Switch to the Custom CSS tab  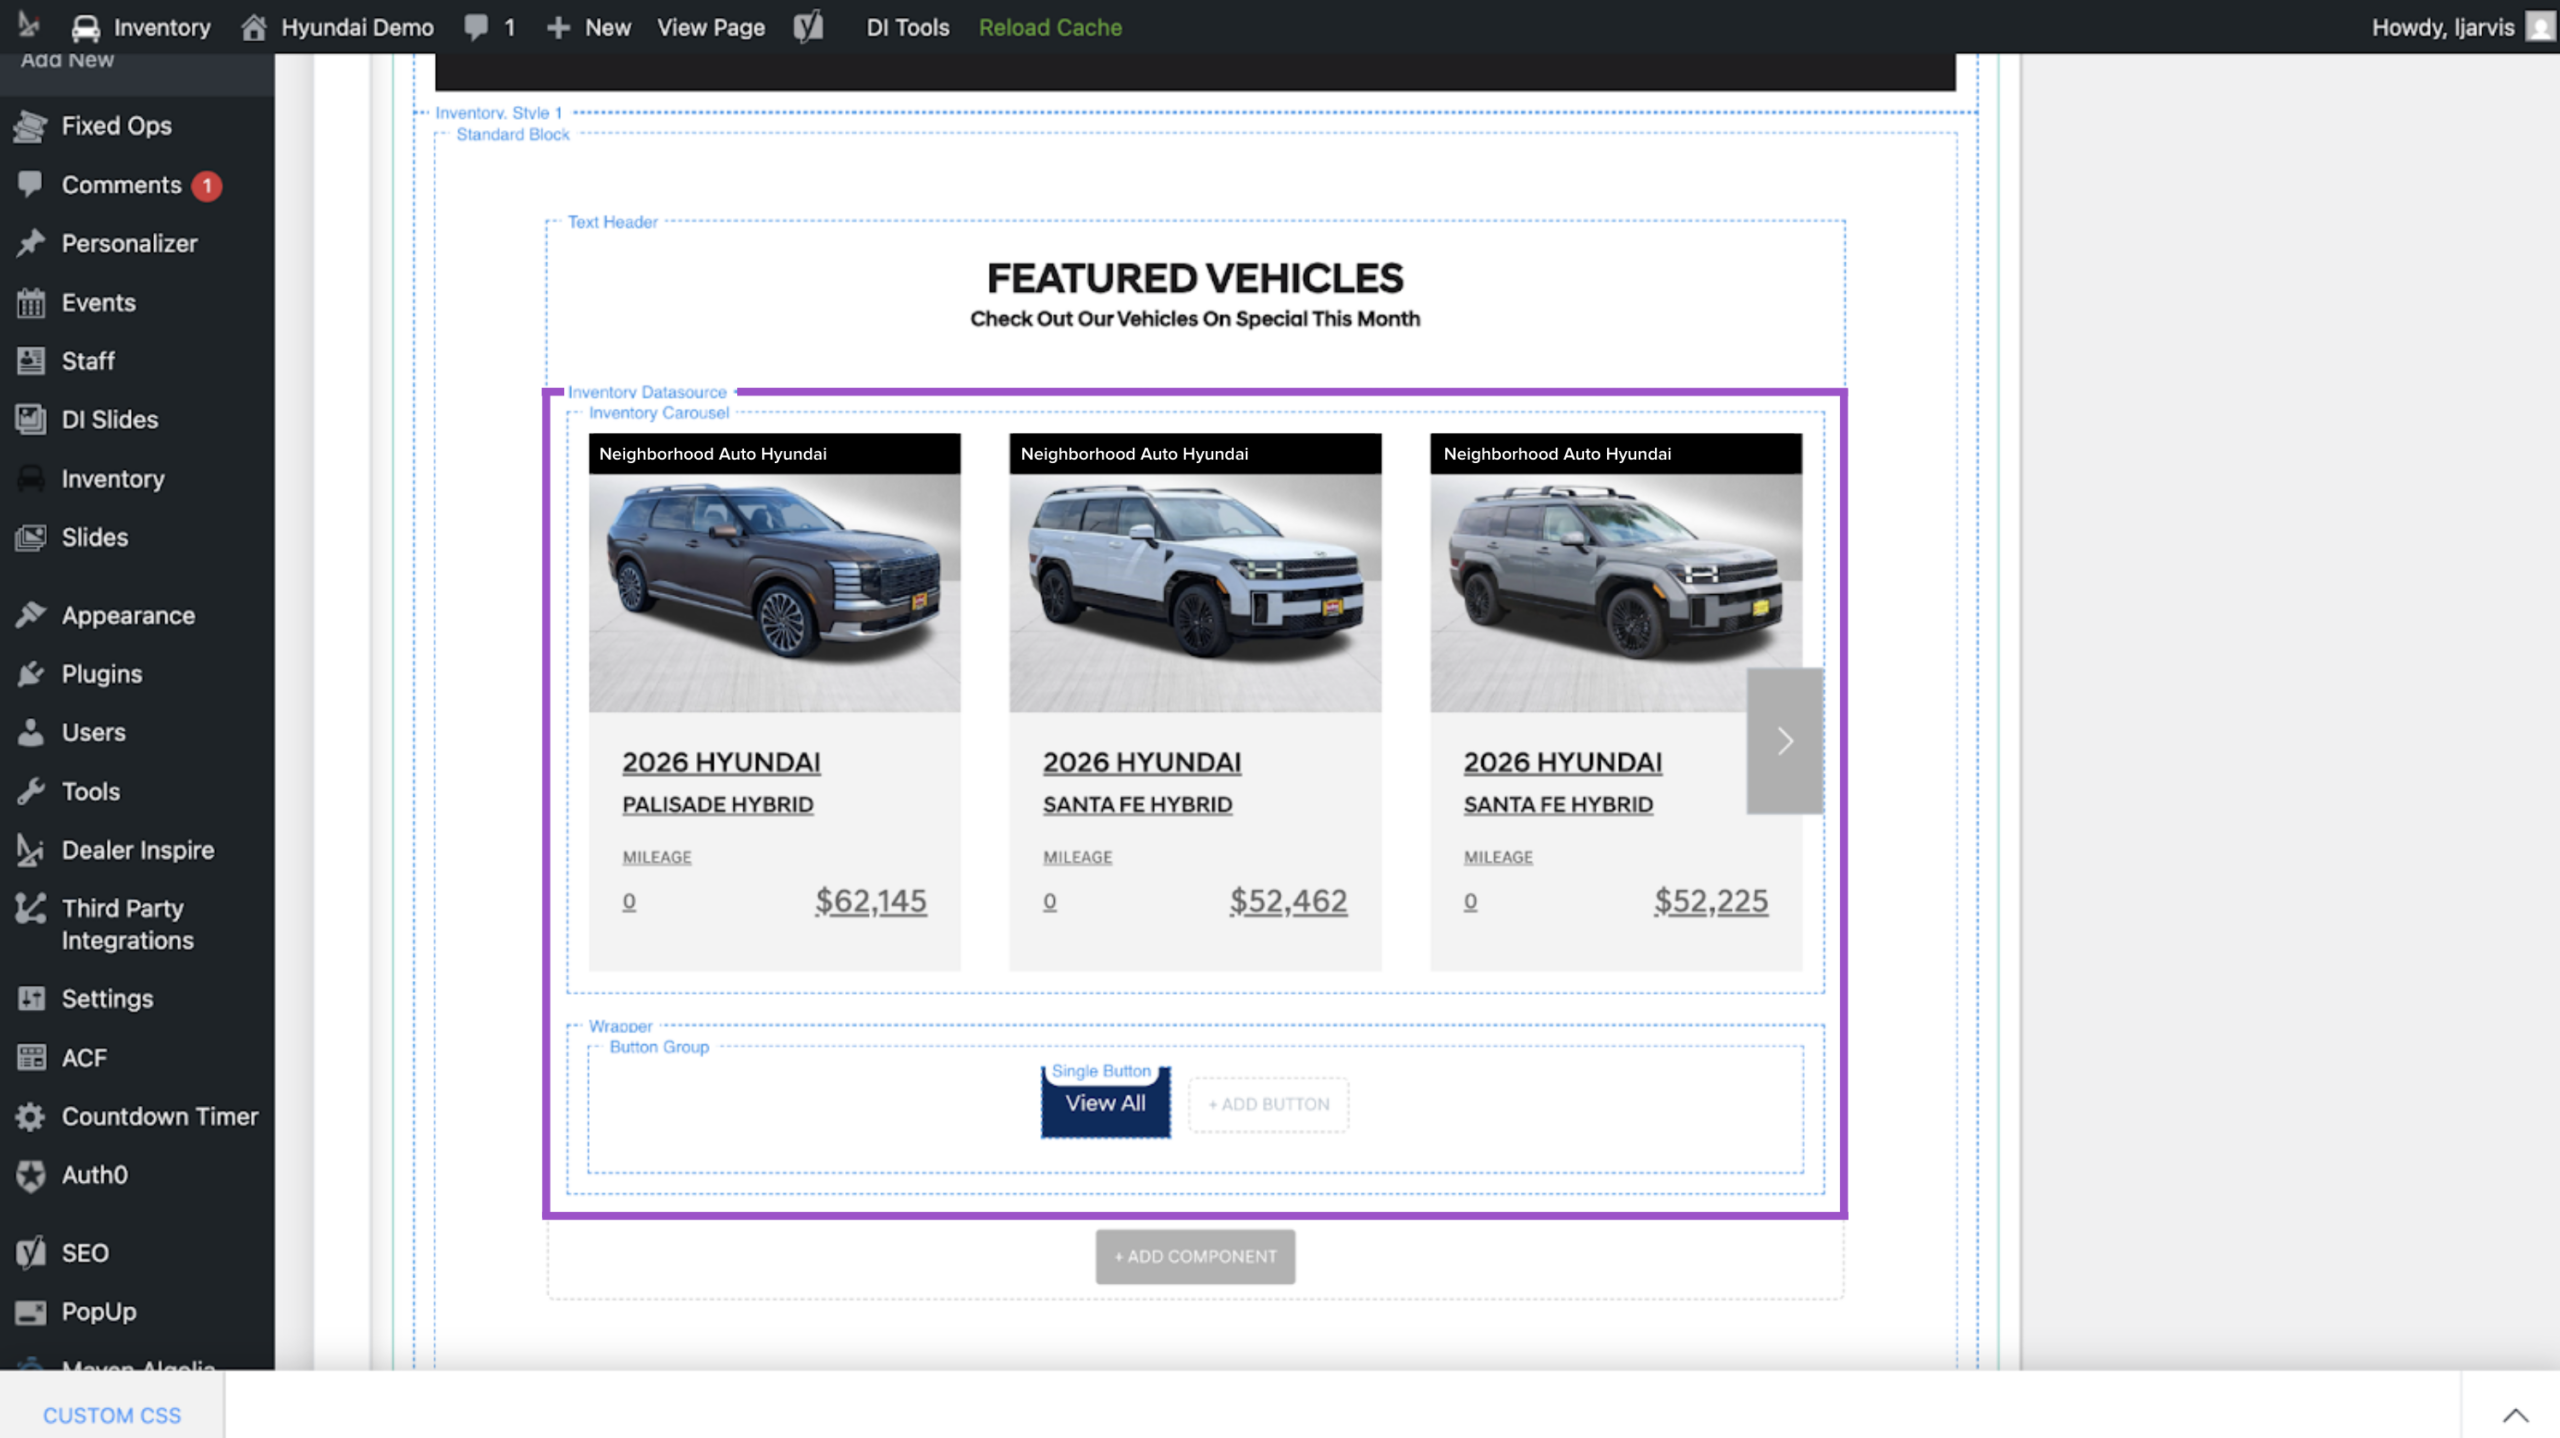(x=112, y=1415)
